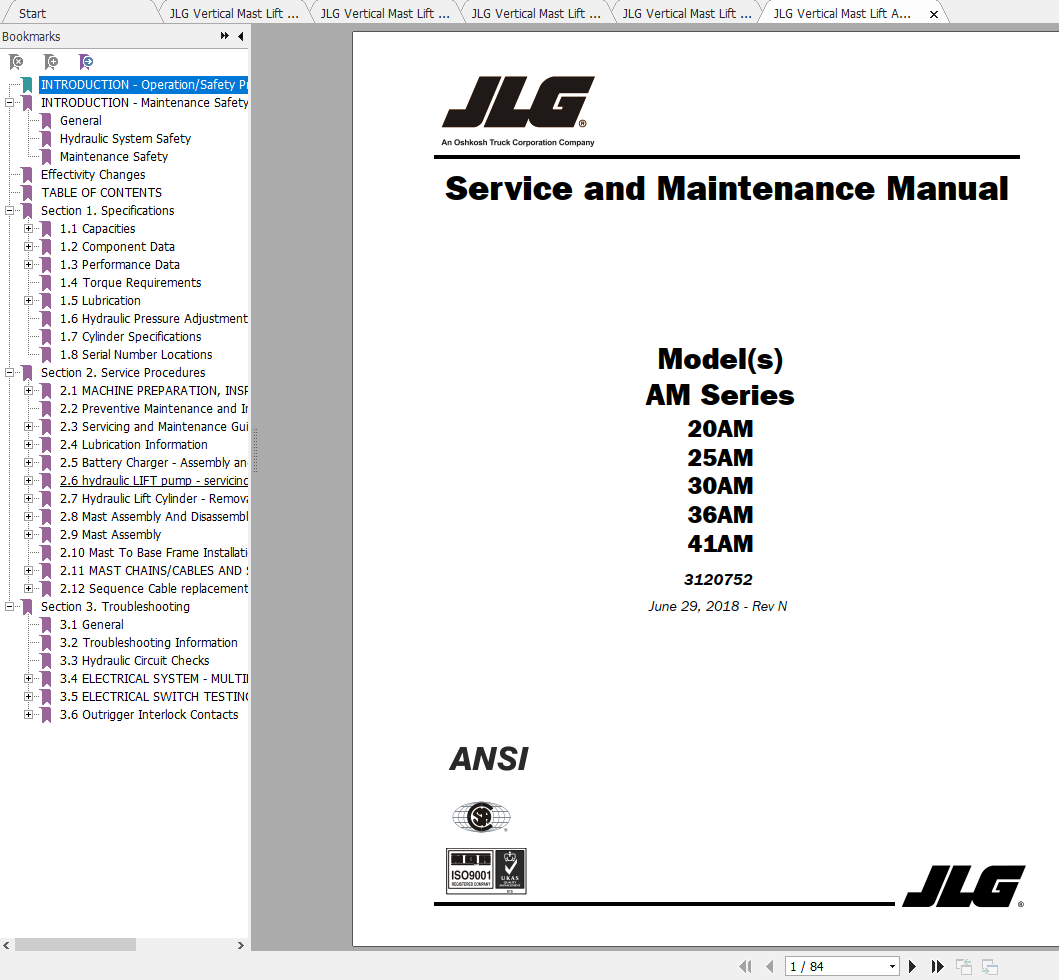
Task: Click the page number input field
Action: (x=835, y=966)
